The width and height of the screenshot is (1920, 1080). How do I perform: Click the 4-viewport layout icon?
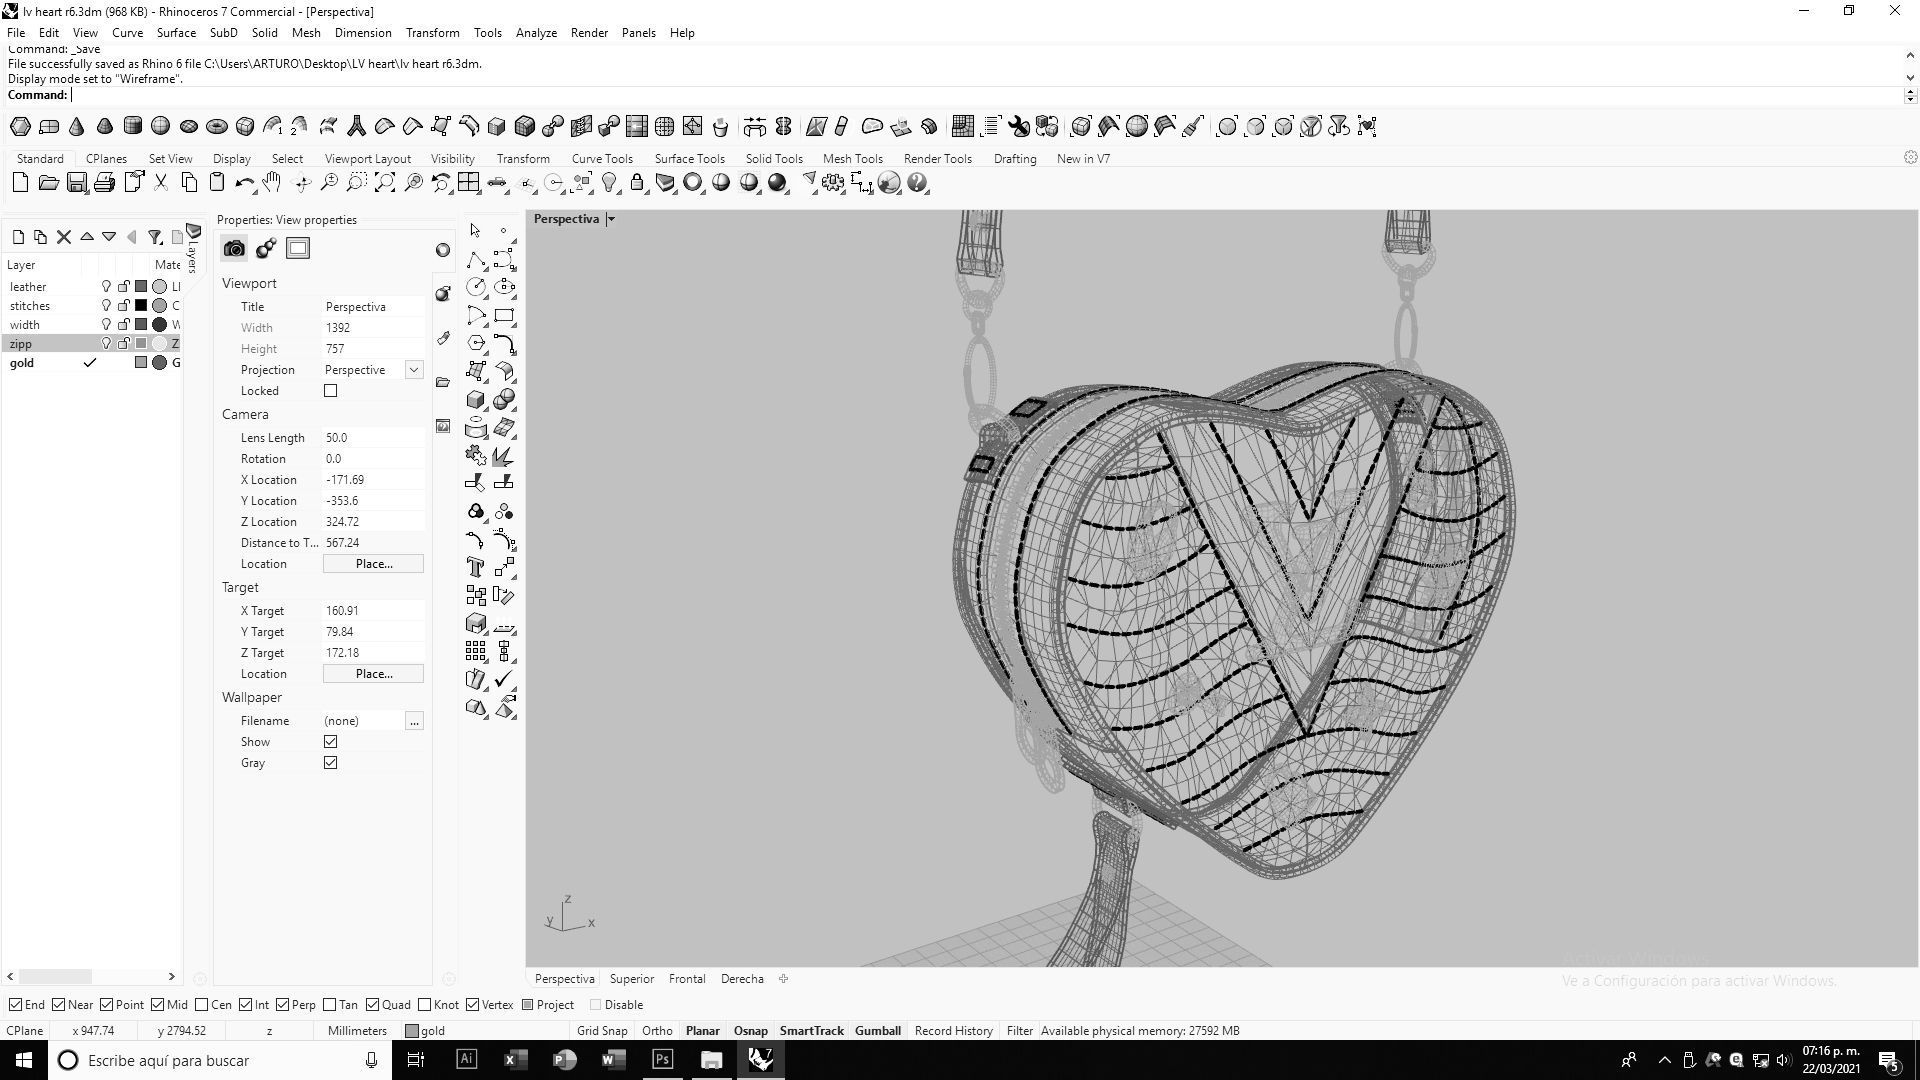(468, 183)
